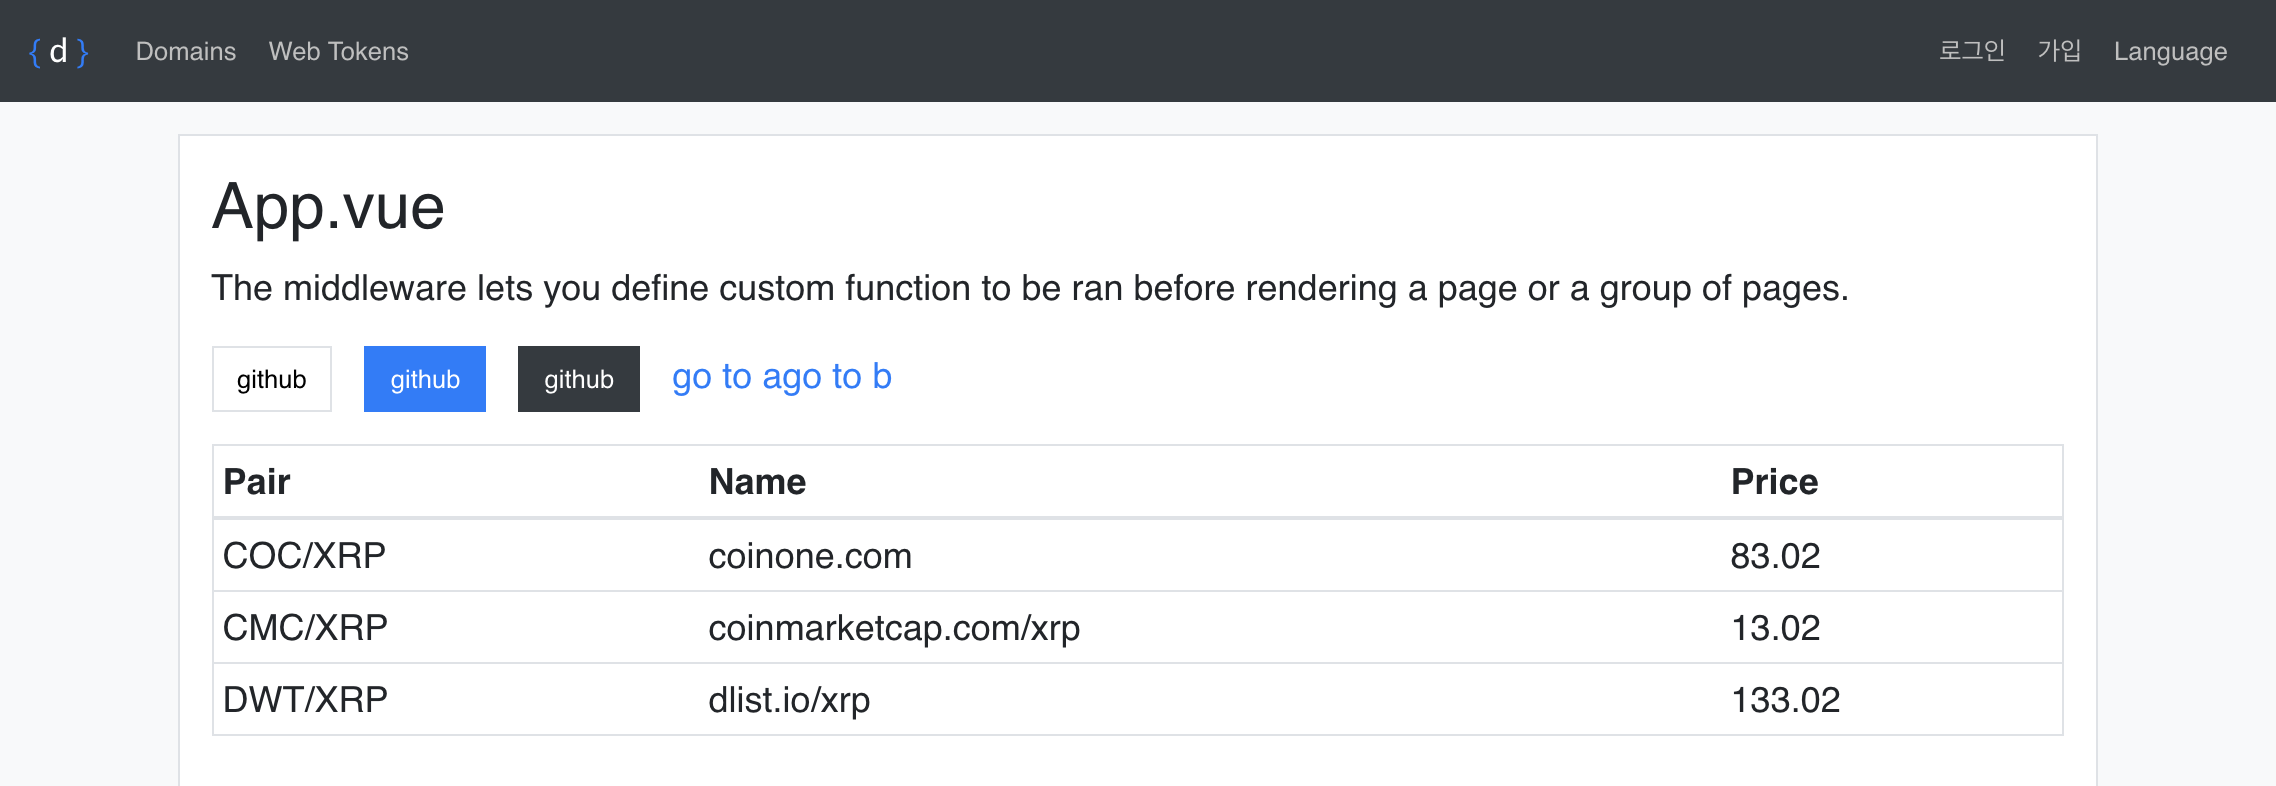Go to Web Tokens page
This screenshot has height=786, width=2276.
coord(338,51)
